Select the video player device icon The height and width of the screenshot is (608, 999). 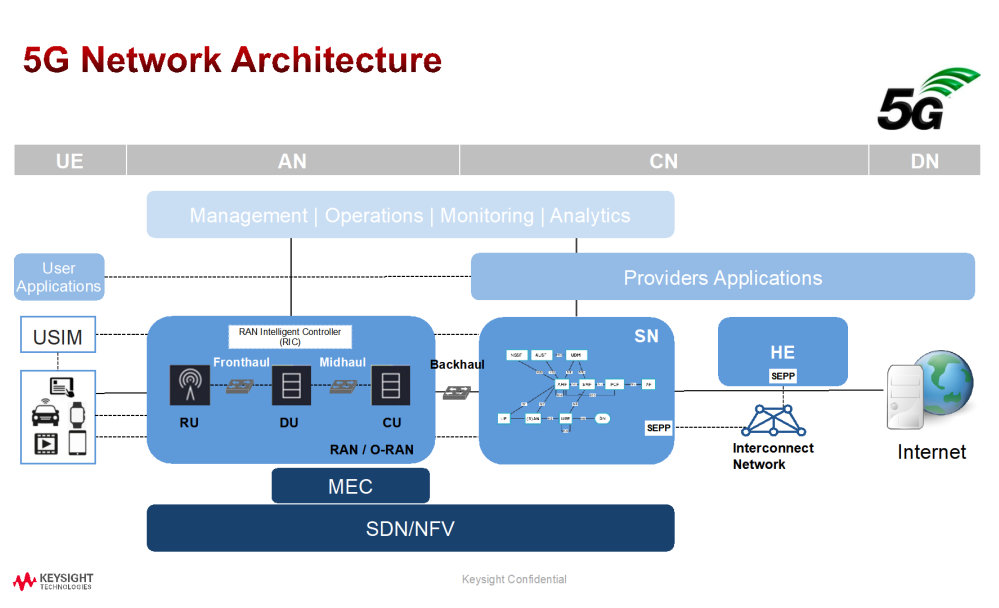click(46, 444)
